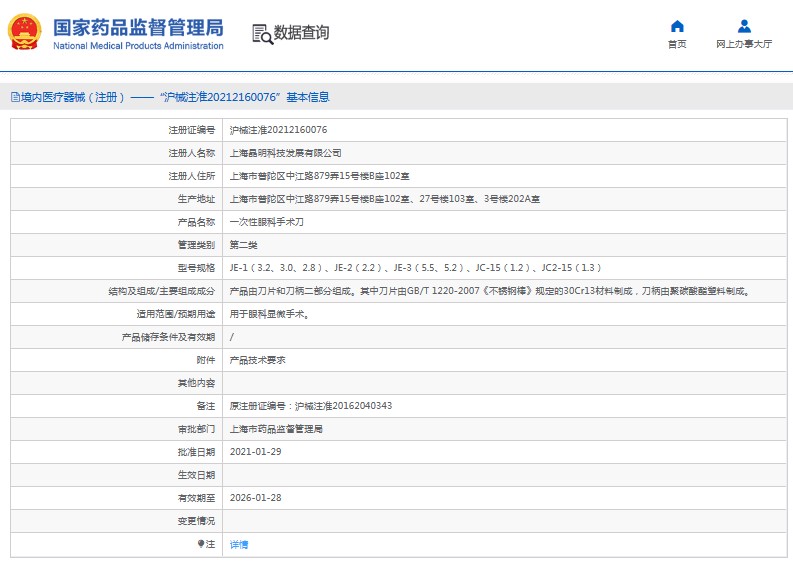Click the National Medical Products Administration subtitle

(138, 46)
